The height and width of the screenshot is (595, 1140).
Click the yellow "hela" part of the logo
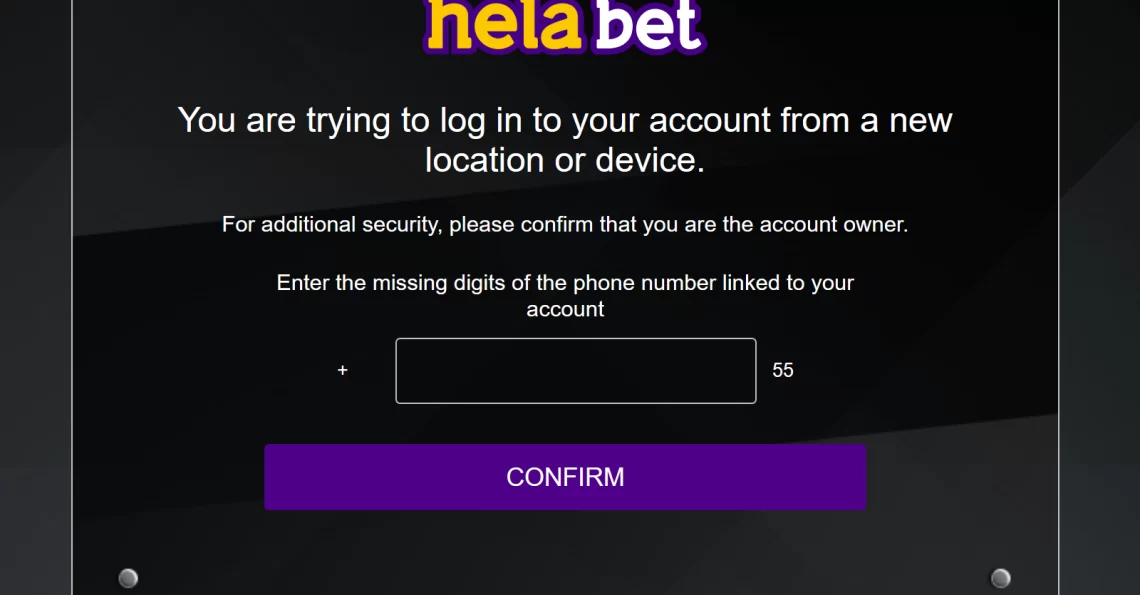[x=504, y=26]
